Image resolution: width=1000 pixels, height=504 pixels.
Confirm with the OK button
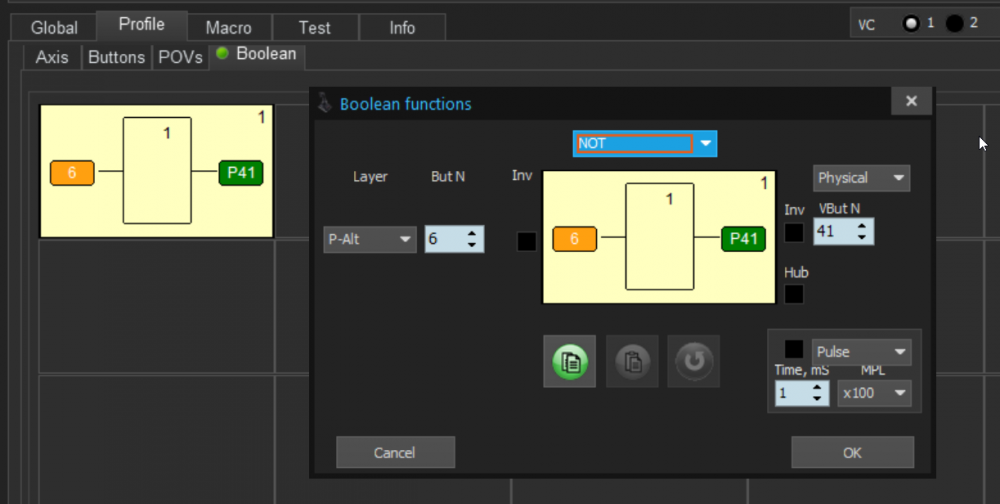[853, 452]
